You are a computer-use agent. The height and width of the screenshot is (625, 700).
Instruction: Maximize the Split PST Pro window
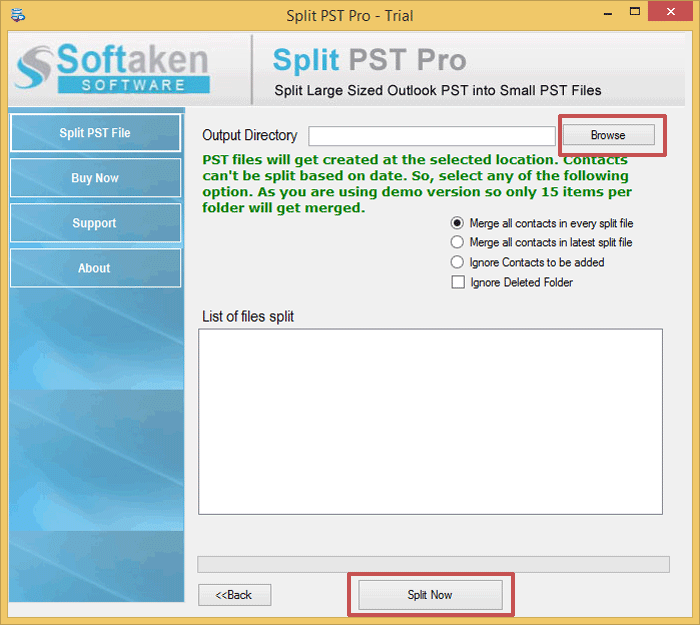tap(634, 12)
